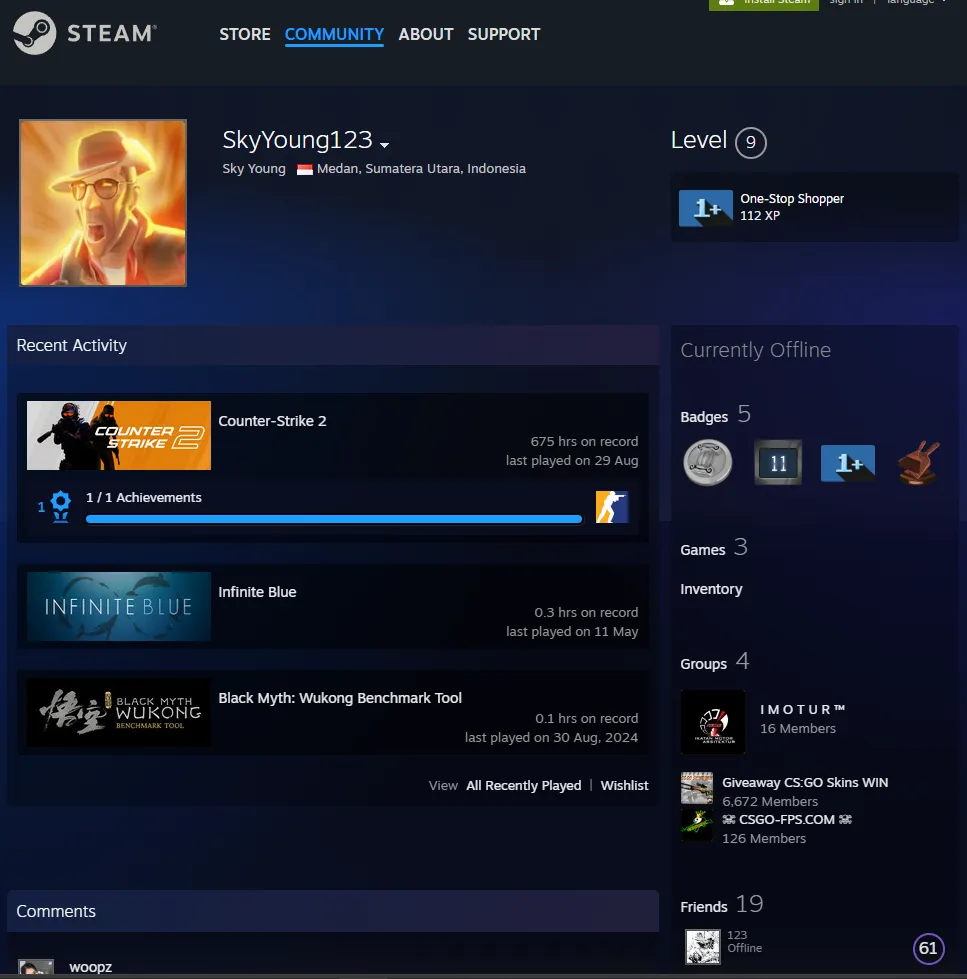Viewport: 967px width, 979px height.
Task: Click the silver coin badge icon
Action: pos(707,463)
